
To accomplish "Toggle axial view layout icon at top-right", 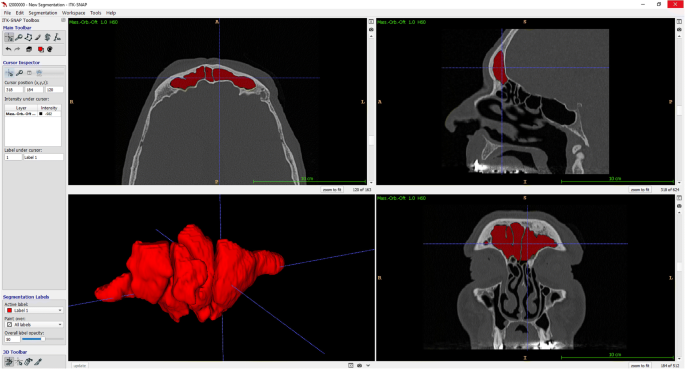I will [x=371, y=21].
